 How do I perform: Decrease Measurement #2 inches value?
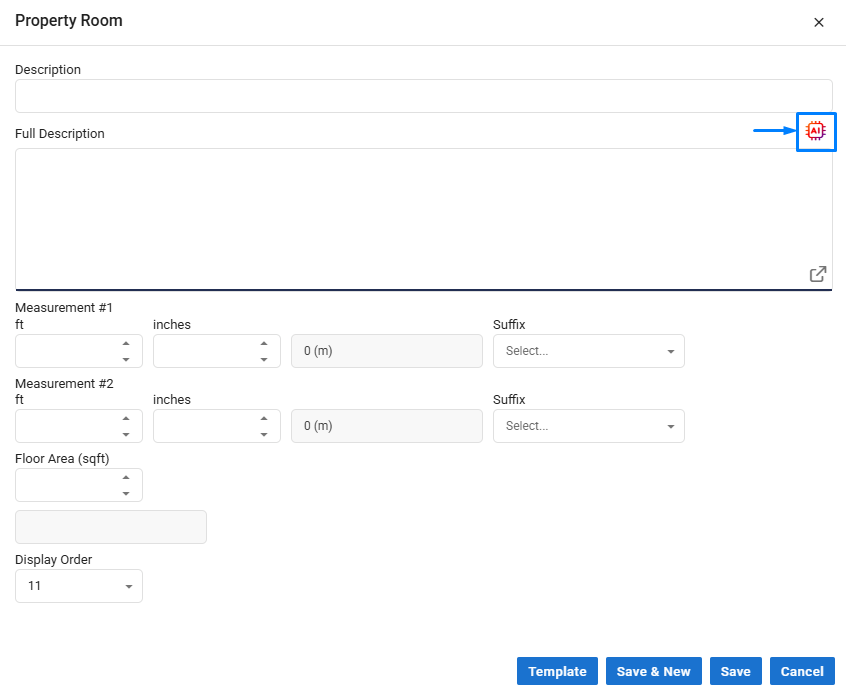click(264, 434)
